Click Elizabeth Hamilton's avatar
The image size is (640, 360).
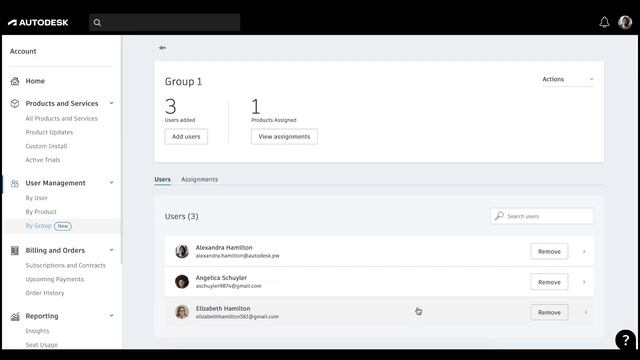pyautogui.click(x=182, y=312)
